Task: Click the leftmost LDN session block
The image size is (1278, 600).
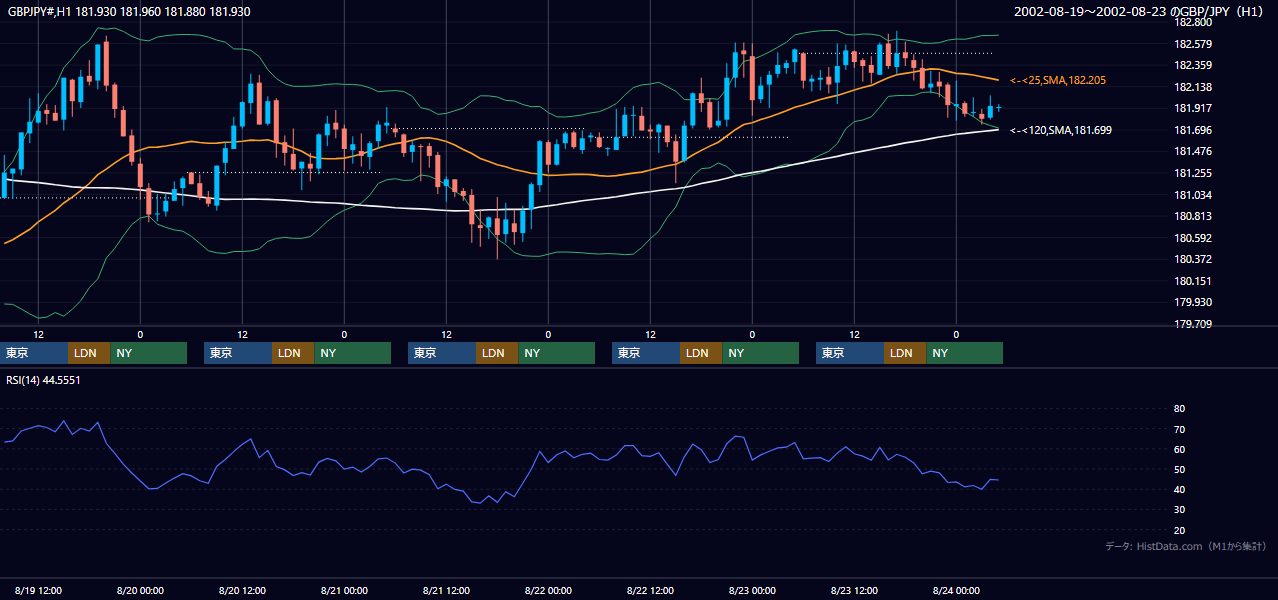Action: tap(89, 353)
